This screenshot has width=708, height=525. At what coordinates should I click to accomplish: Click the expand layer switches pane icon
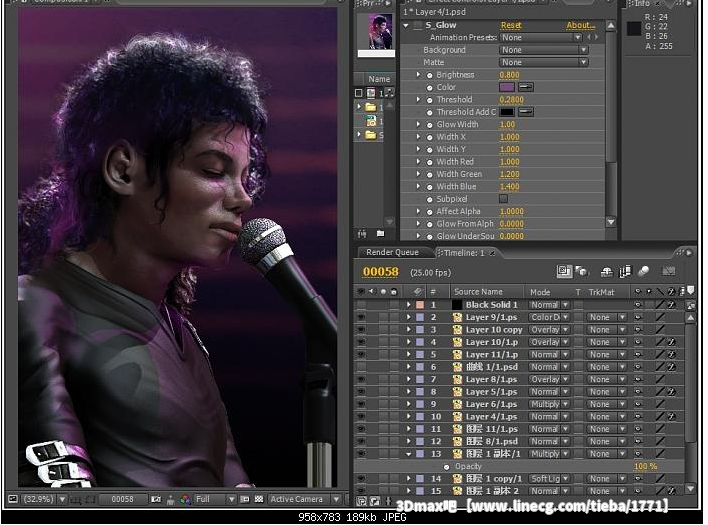coord(362,501)
